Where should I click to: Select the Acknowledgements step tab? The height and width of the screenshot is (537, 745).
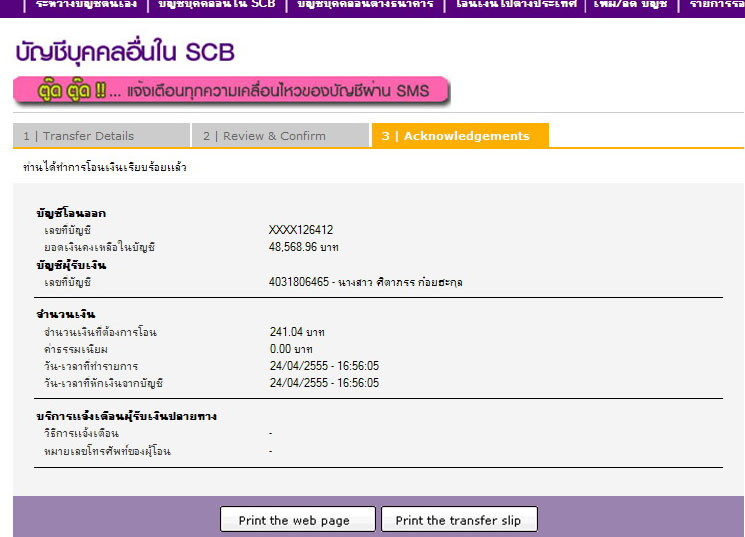coord(460,136)
